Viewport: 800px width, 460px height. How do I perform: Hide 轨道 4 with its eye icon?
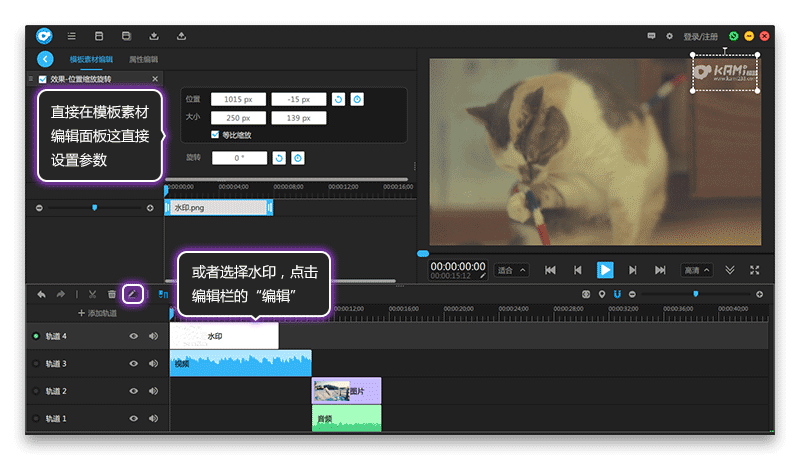(134, 336)
